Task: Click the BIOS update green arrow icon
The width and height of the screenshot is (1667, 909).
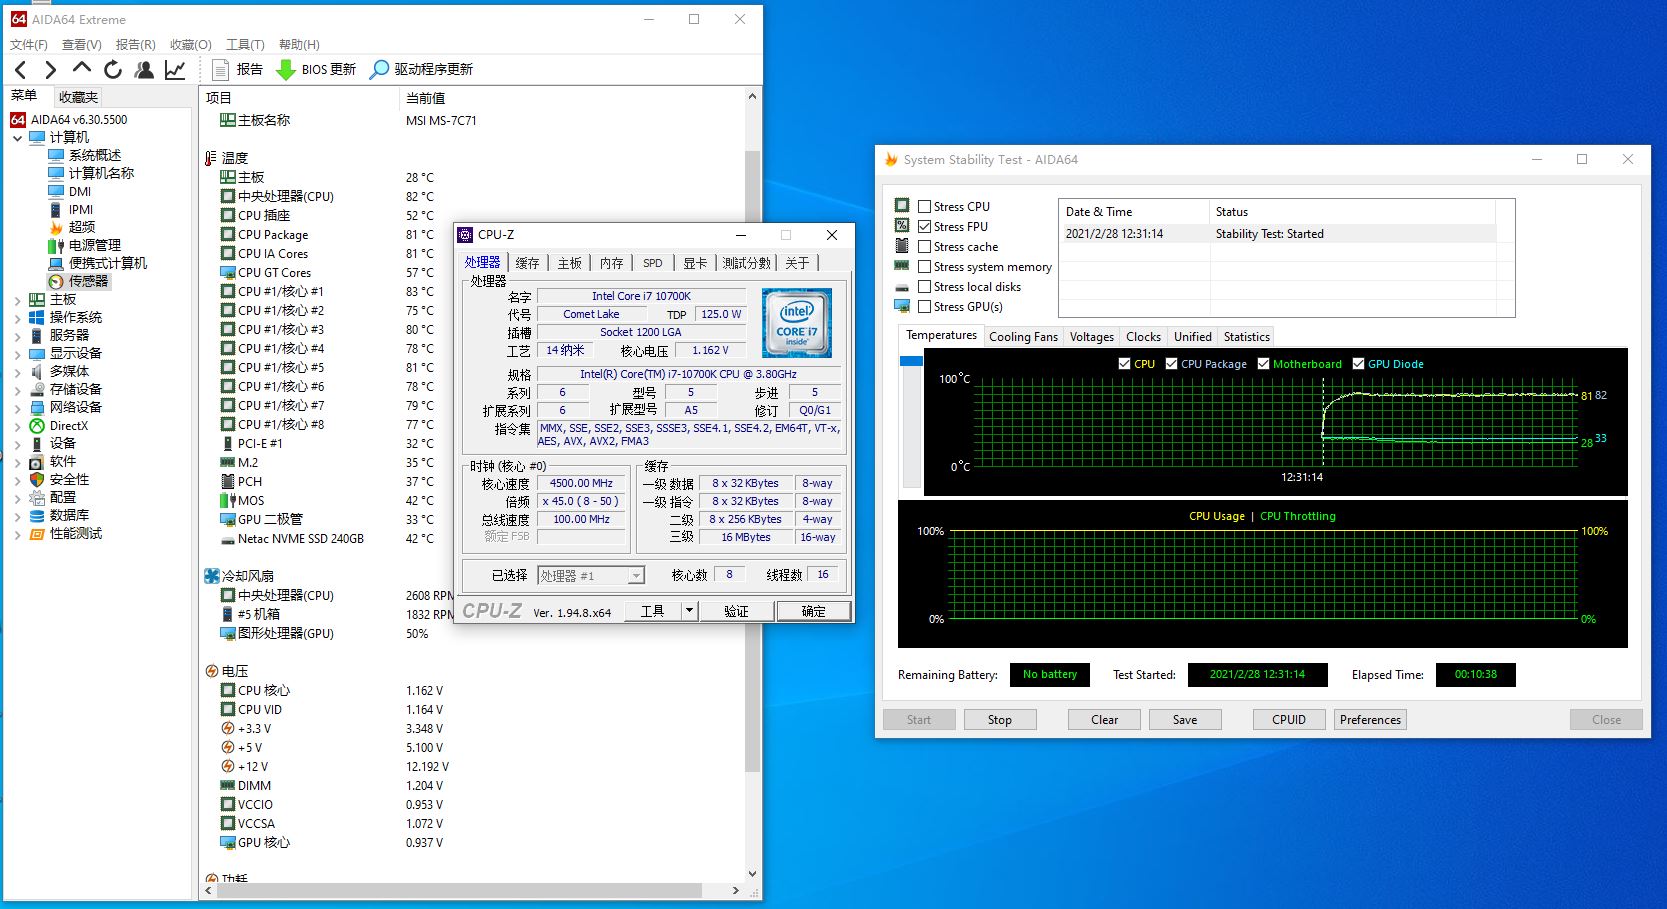Action: 285,69
